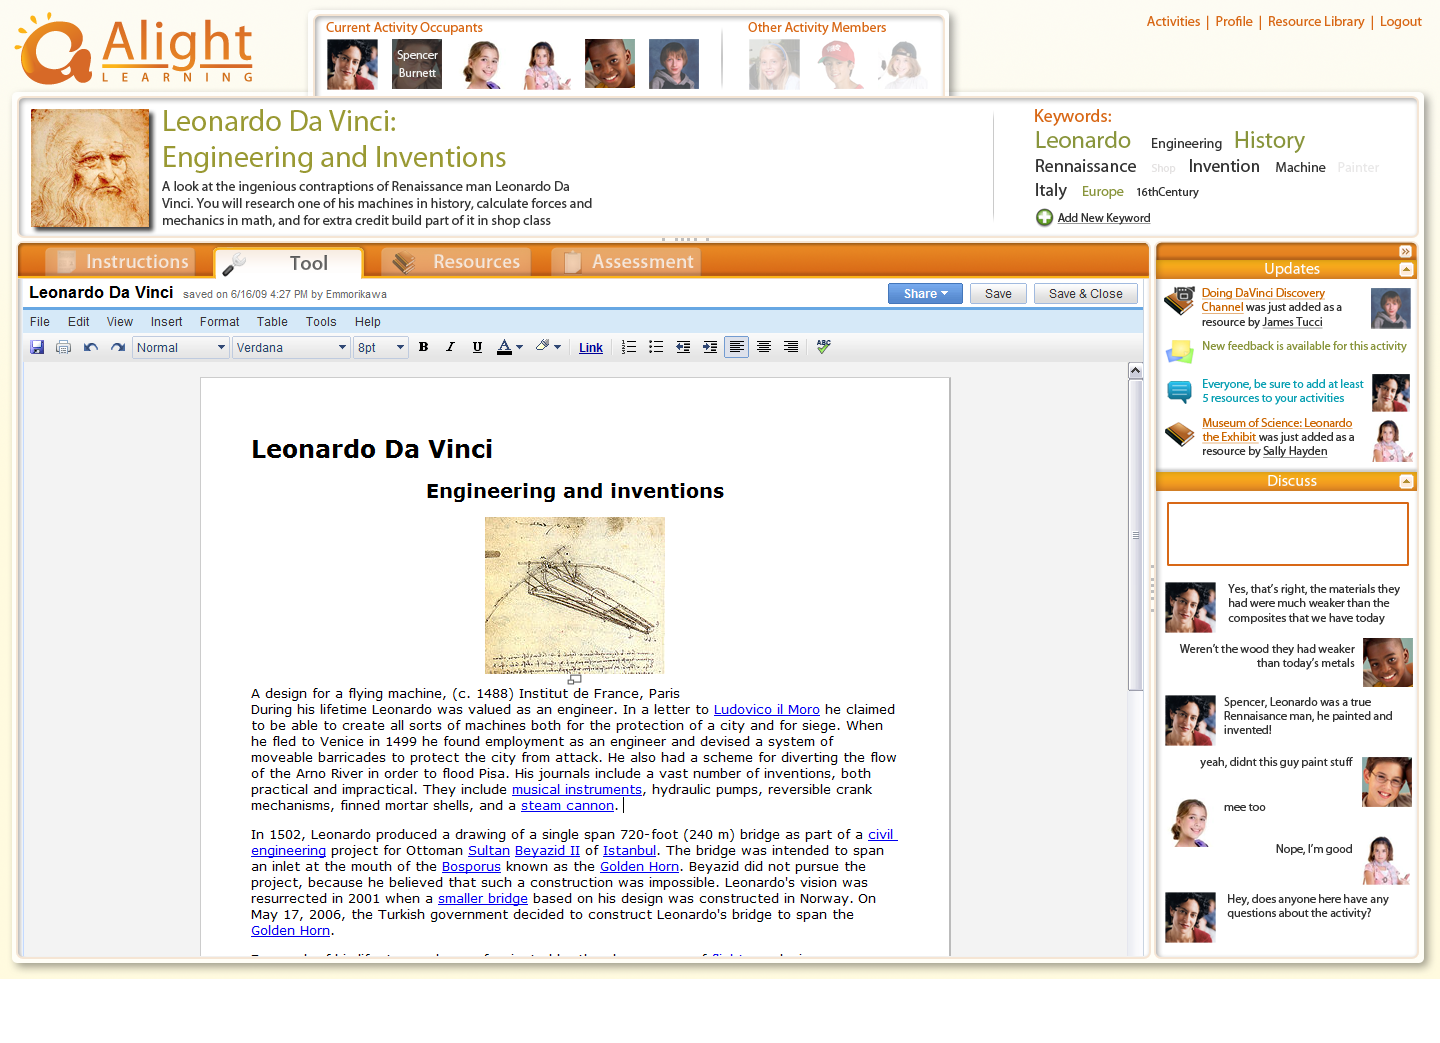Image resolution: width=1440 pixels, height=1043 pixels.
Task: Open the highlight color dropdown arrow
Action: pos(557,347)
